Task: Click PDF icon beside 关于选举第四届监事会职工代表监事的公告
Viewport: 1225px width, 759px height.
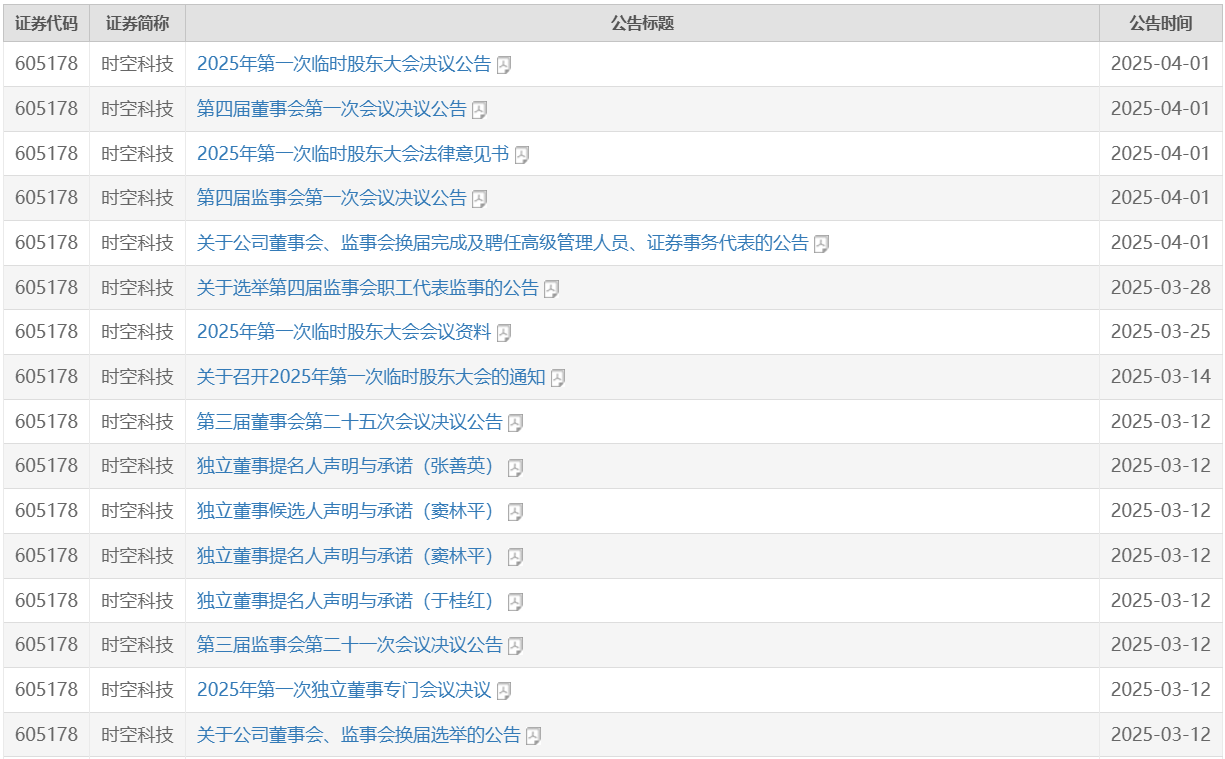Action: click(x=551, y=289)
